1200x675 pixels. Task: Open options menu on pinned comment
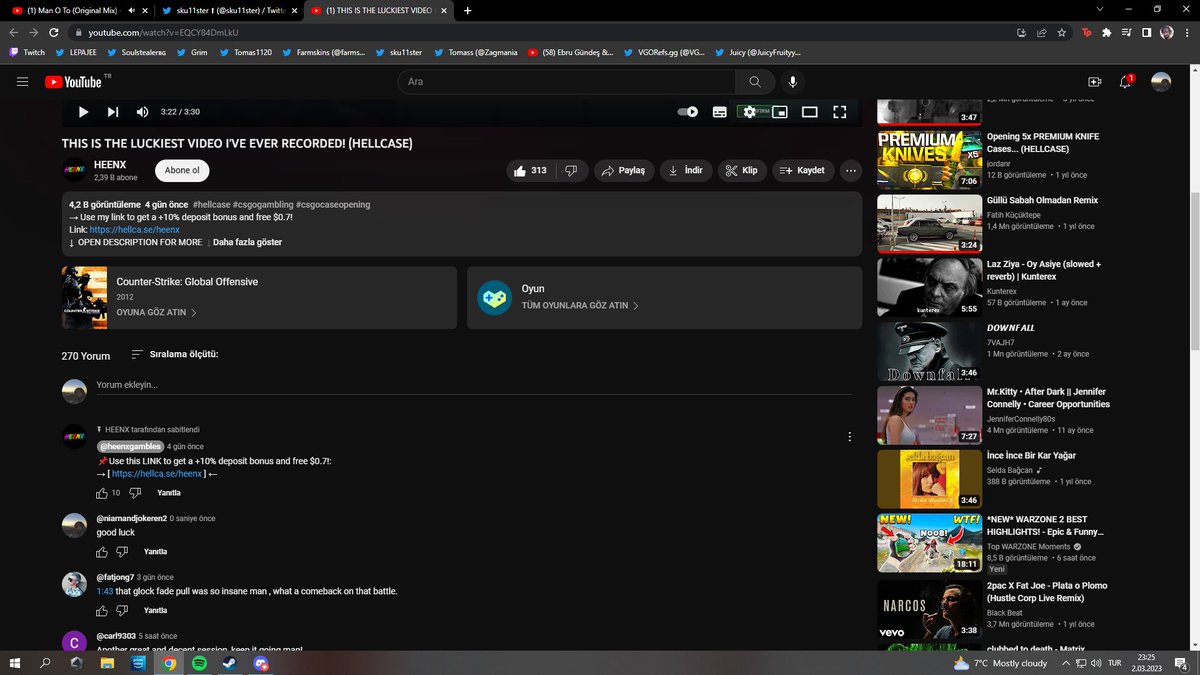coord(850,437)
